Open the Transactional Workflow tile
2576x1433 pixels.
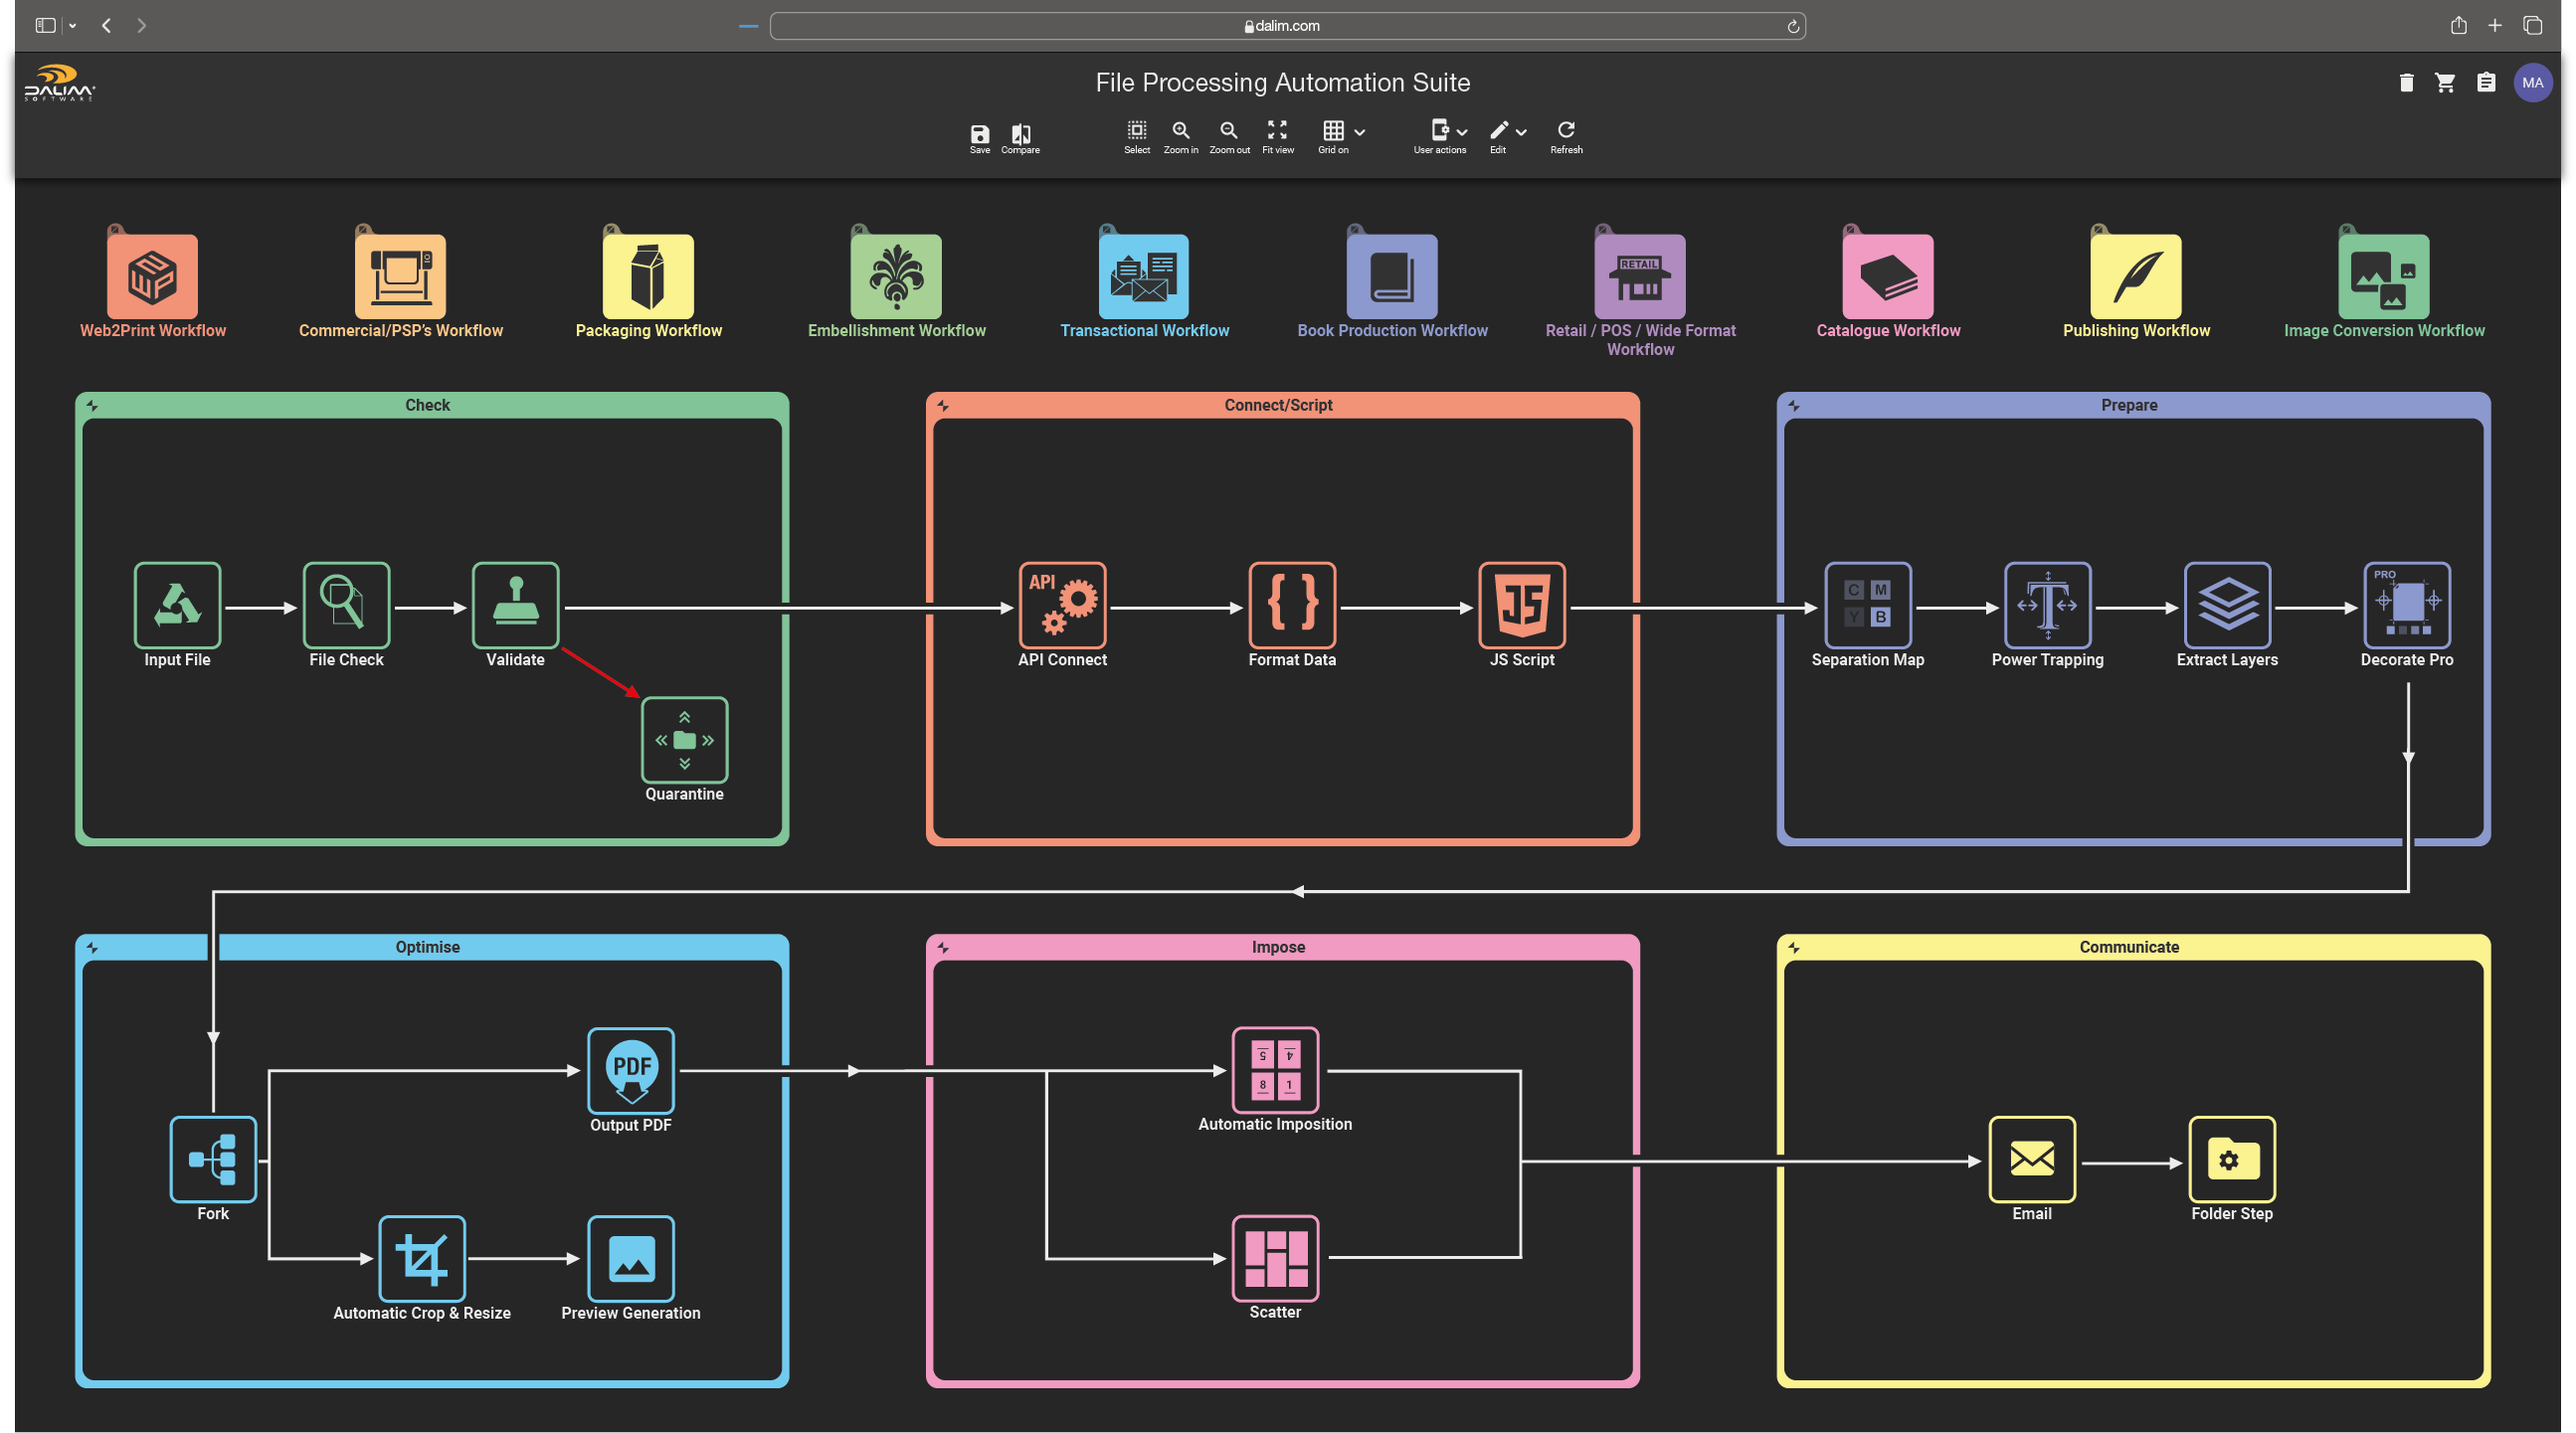1144,277
